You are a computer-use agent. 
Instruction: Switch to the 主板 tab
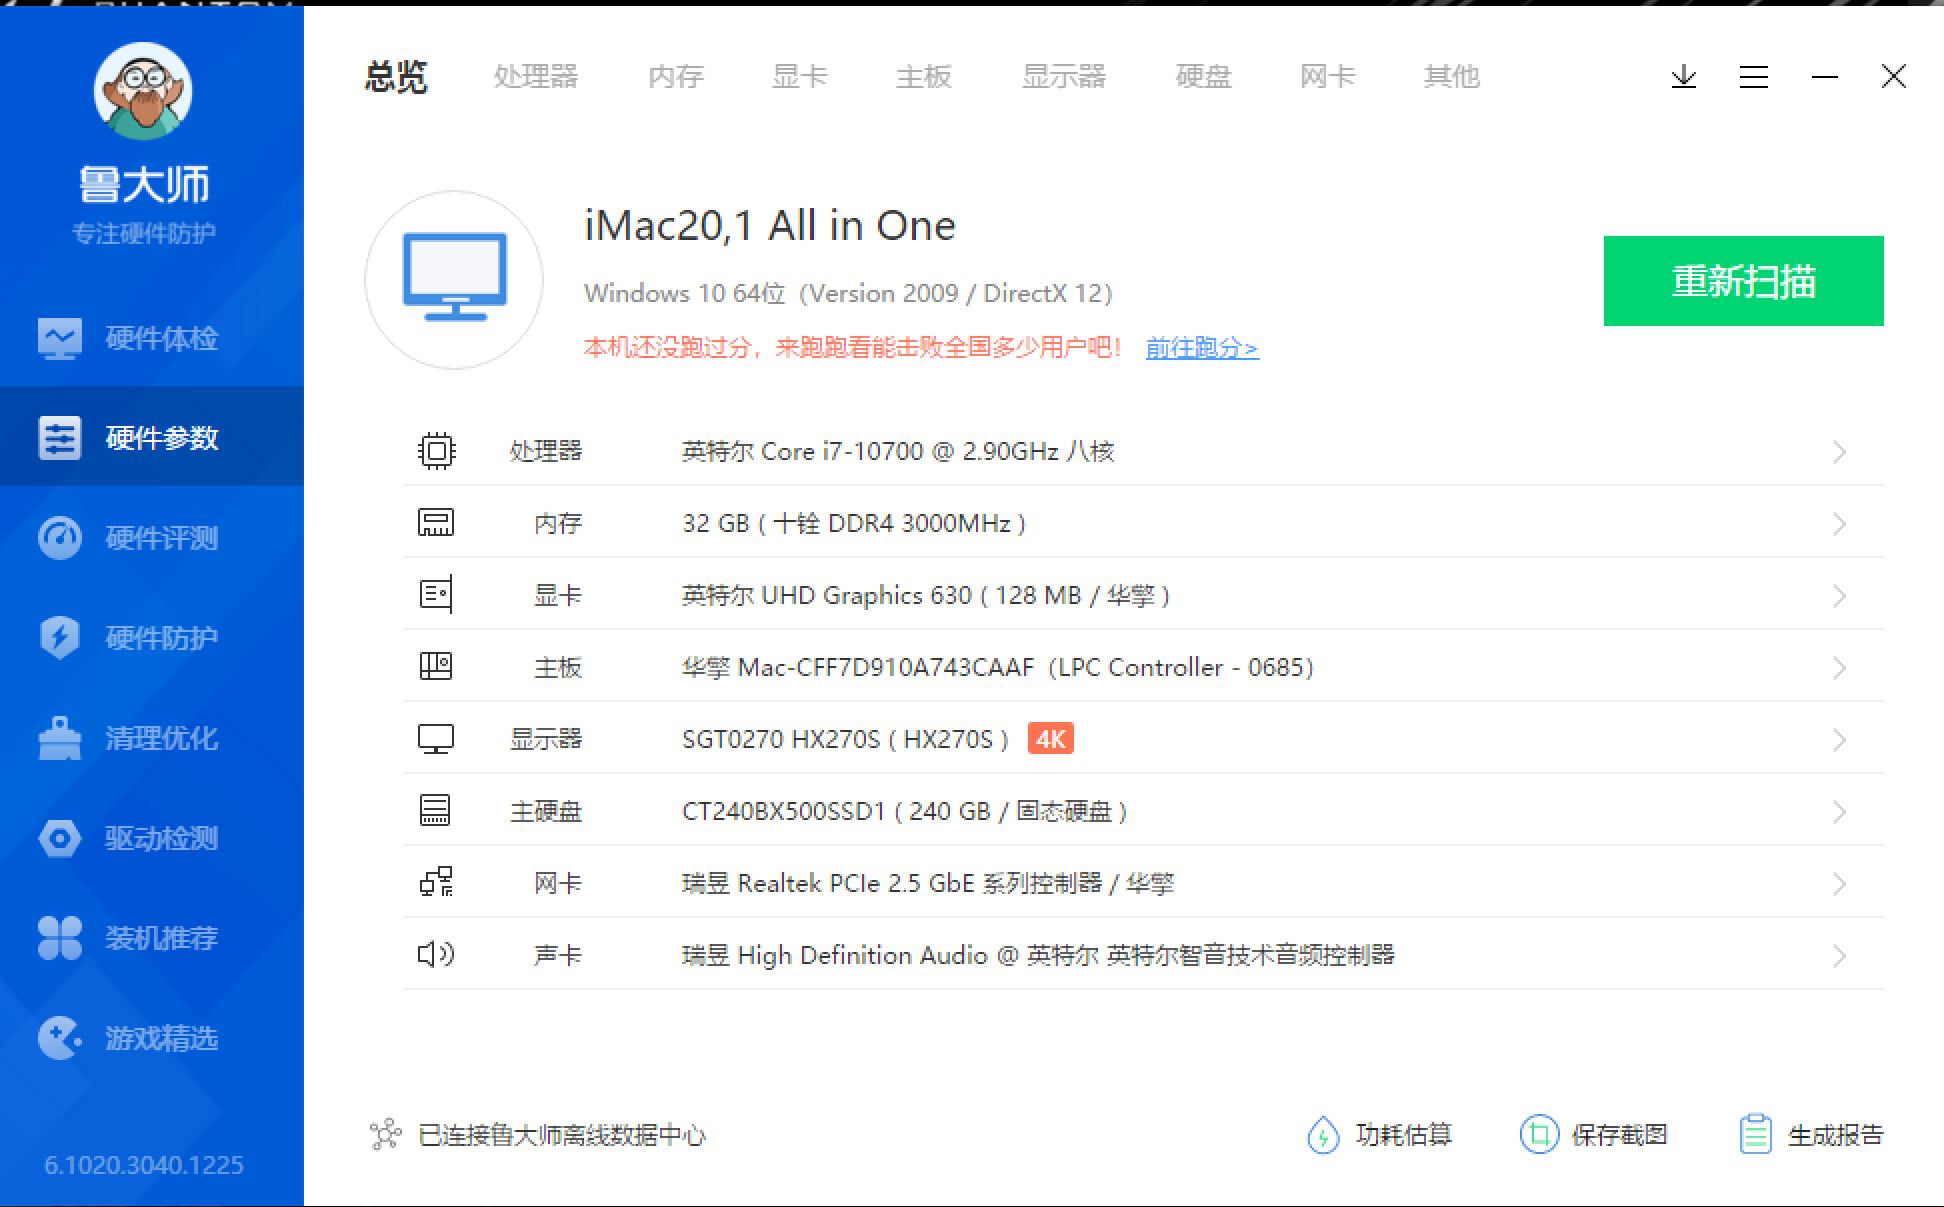point(924,77)
